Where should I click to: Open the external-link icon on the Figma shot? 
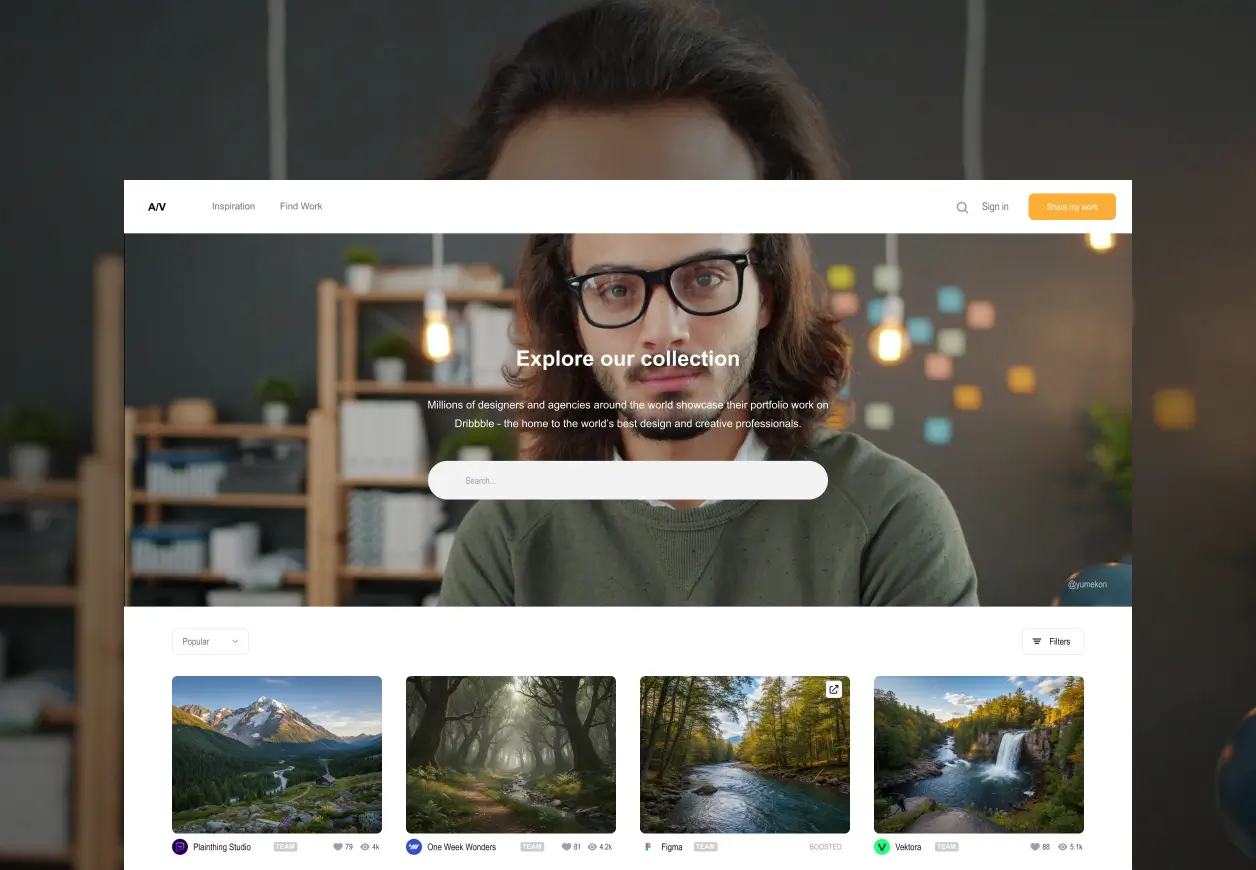[x=833, y=689]
